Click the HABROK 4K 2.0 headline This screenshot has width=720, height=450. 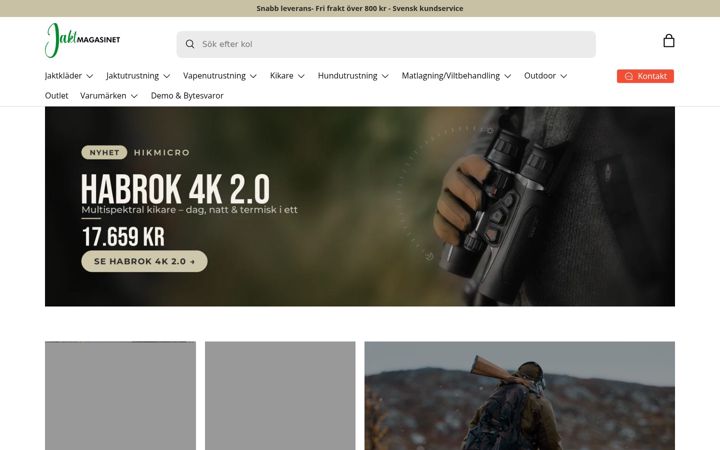pos(175,189)
